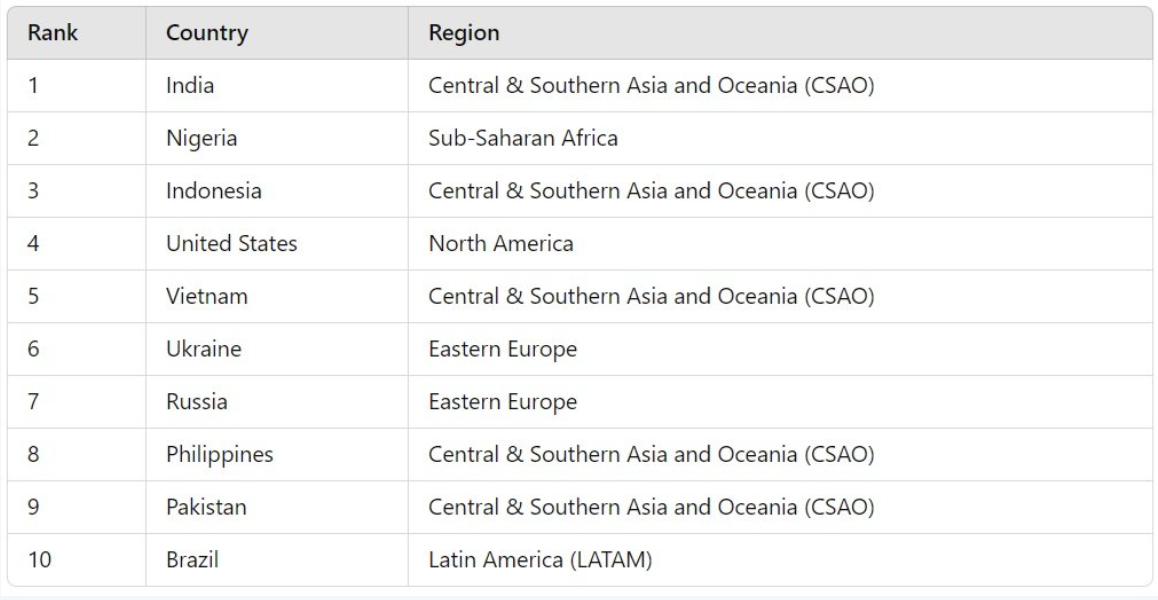Select the Nigeria country cell
Viewport: 1158px width, 600px height.
[202, 139]
